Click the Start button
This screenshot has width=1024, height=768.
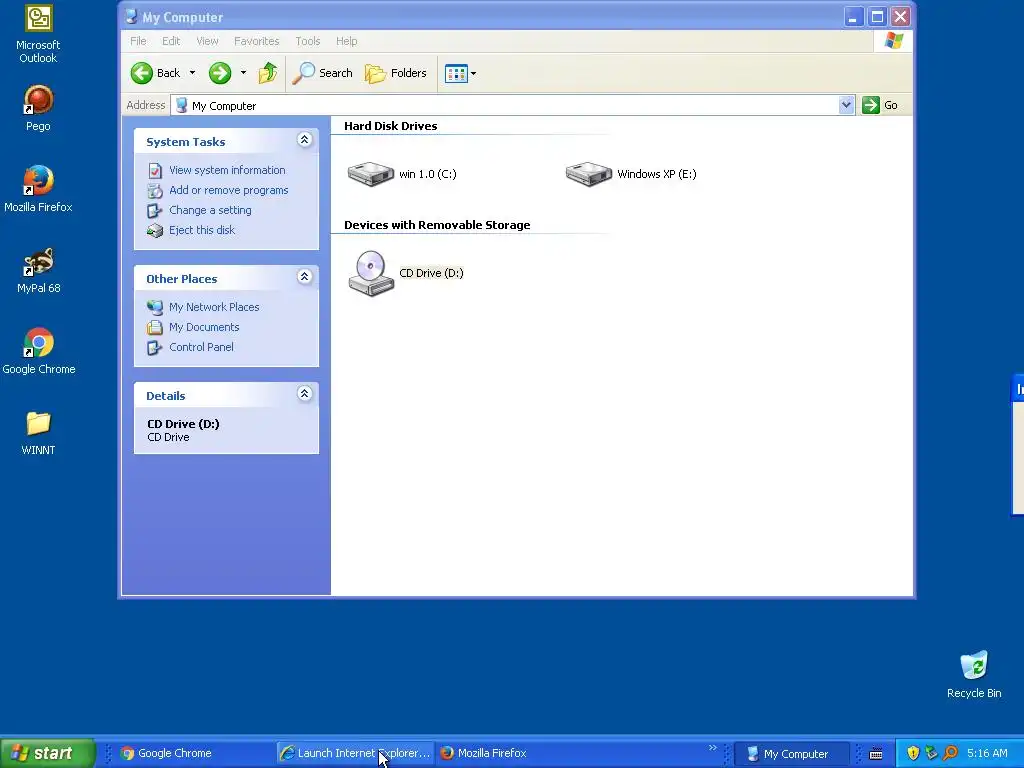(x=48, y=753)
